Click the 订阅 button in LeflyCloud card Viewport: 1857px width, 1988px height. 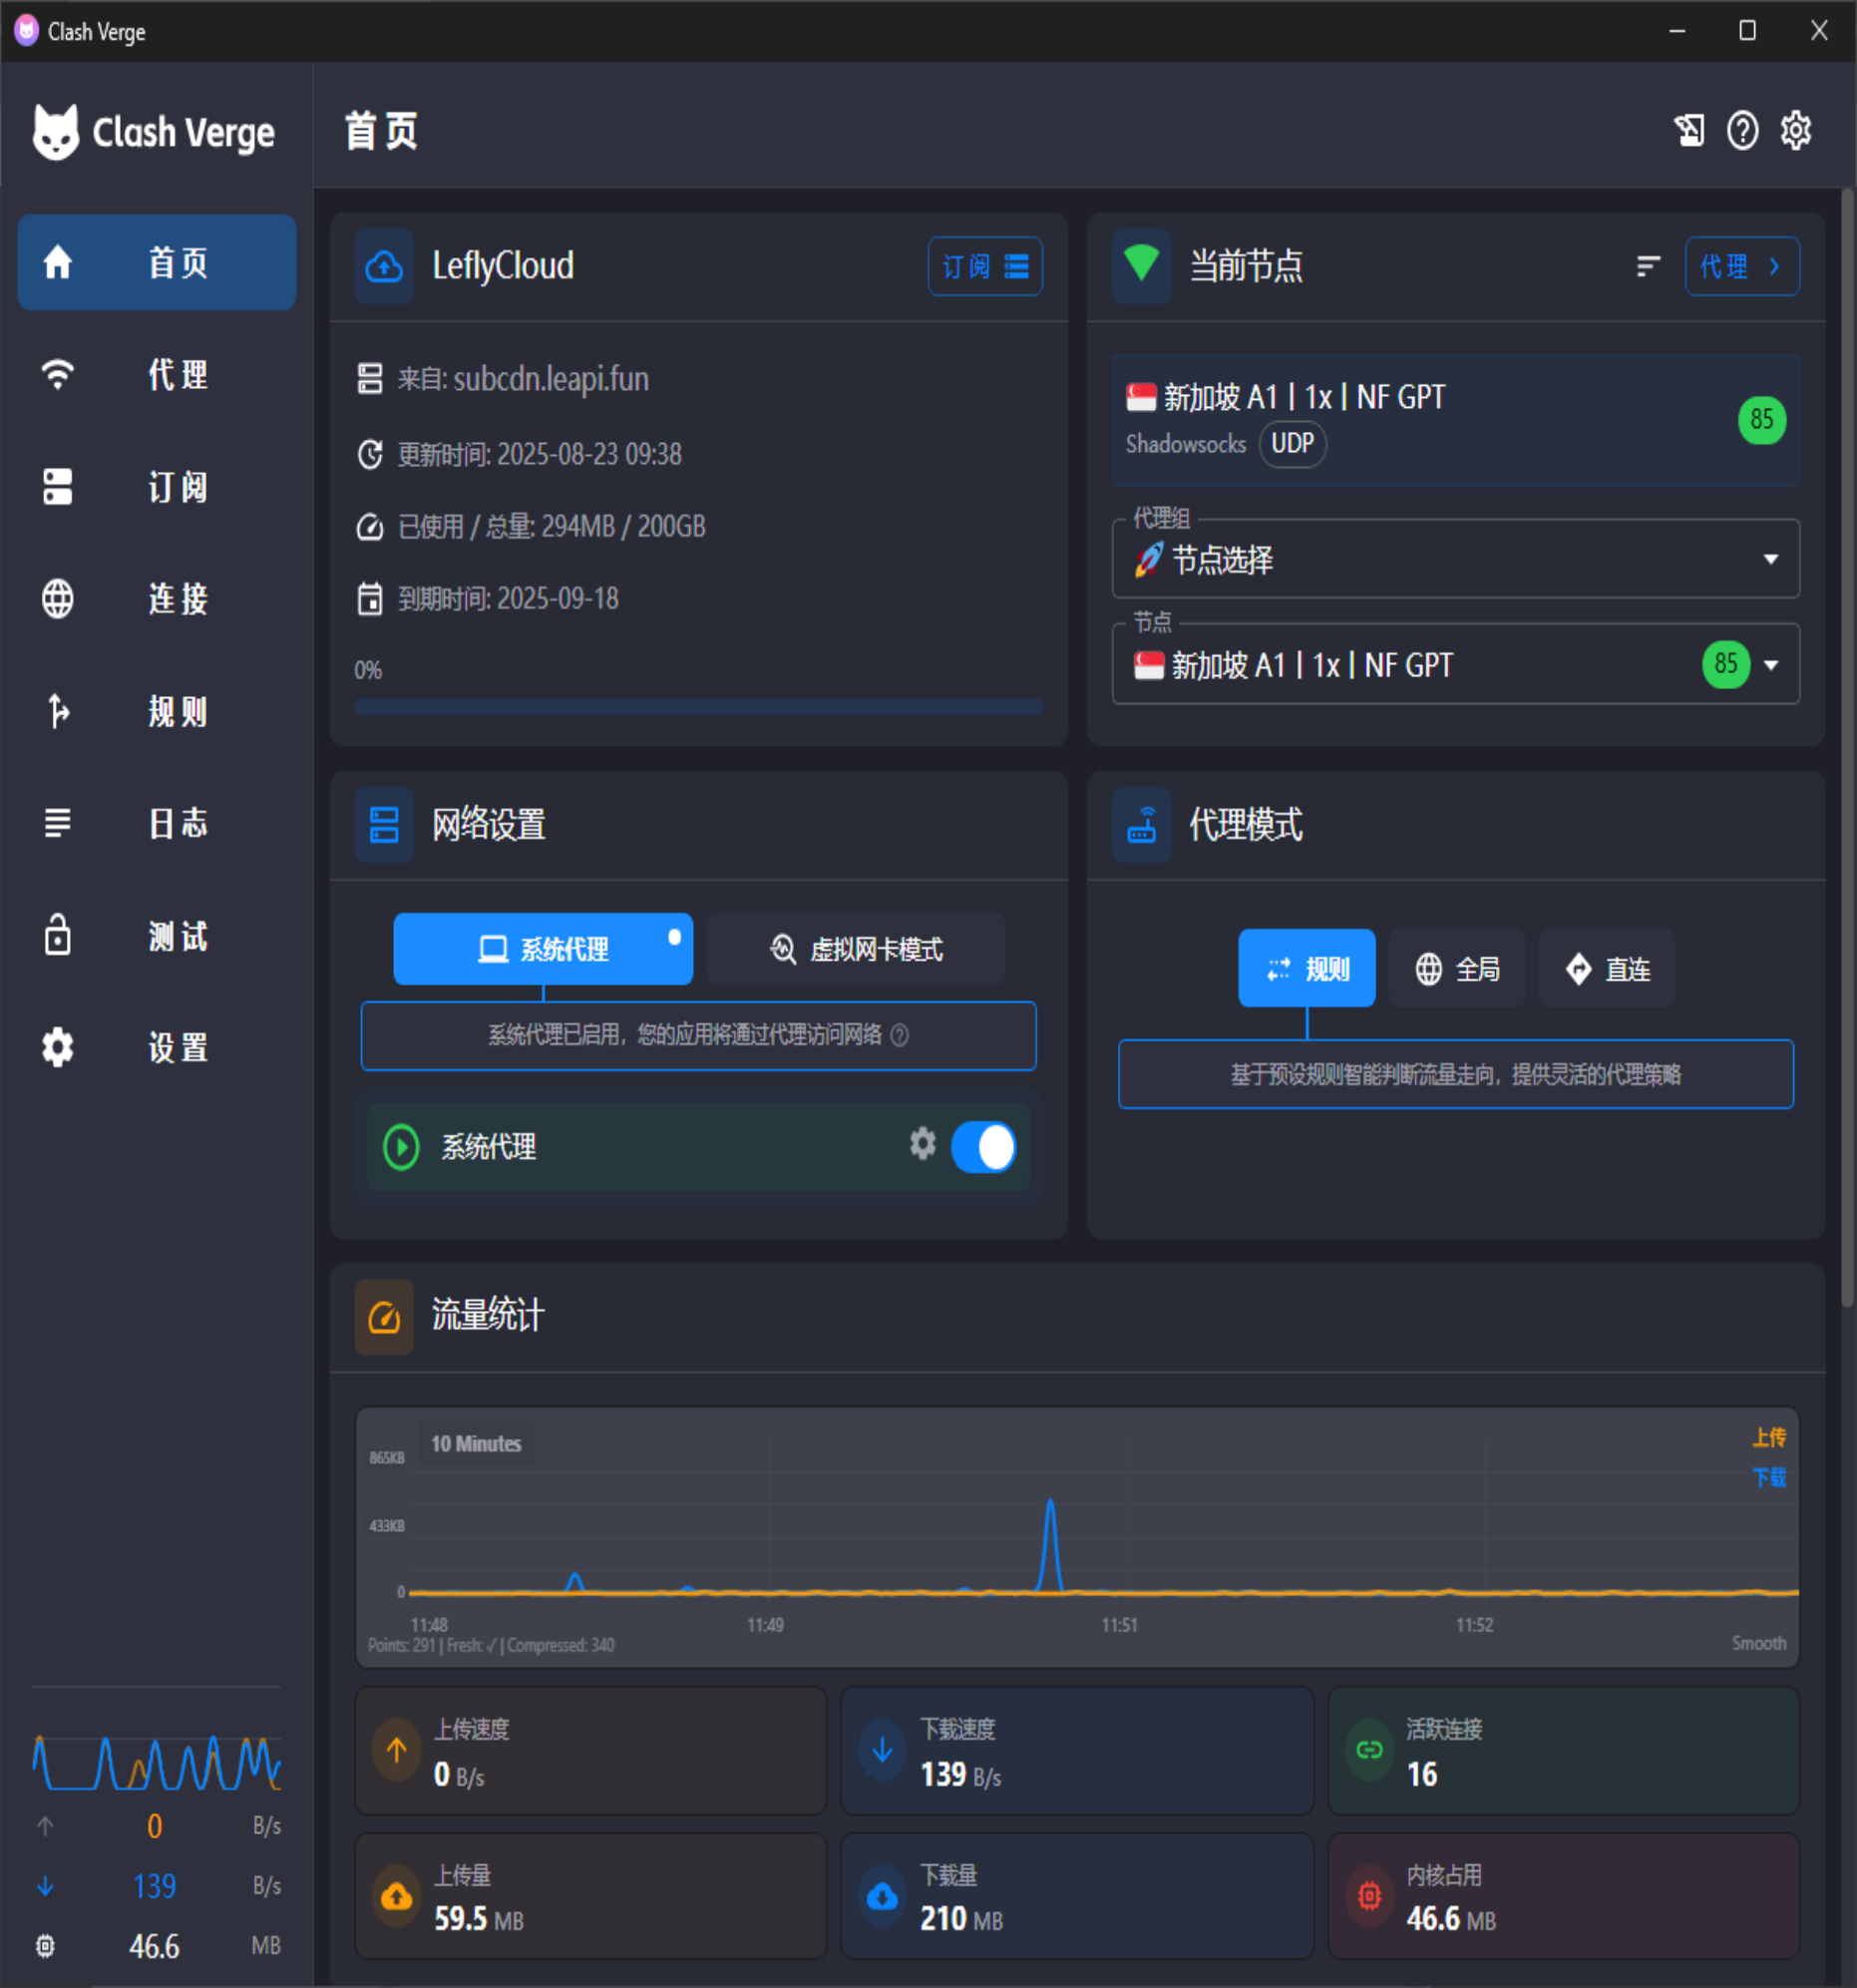click(984, 266)
